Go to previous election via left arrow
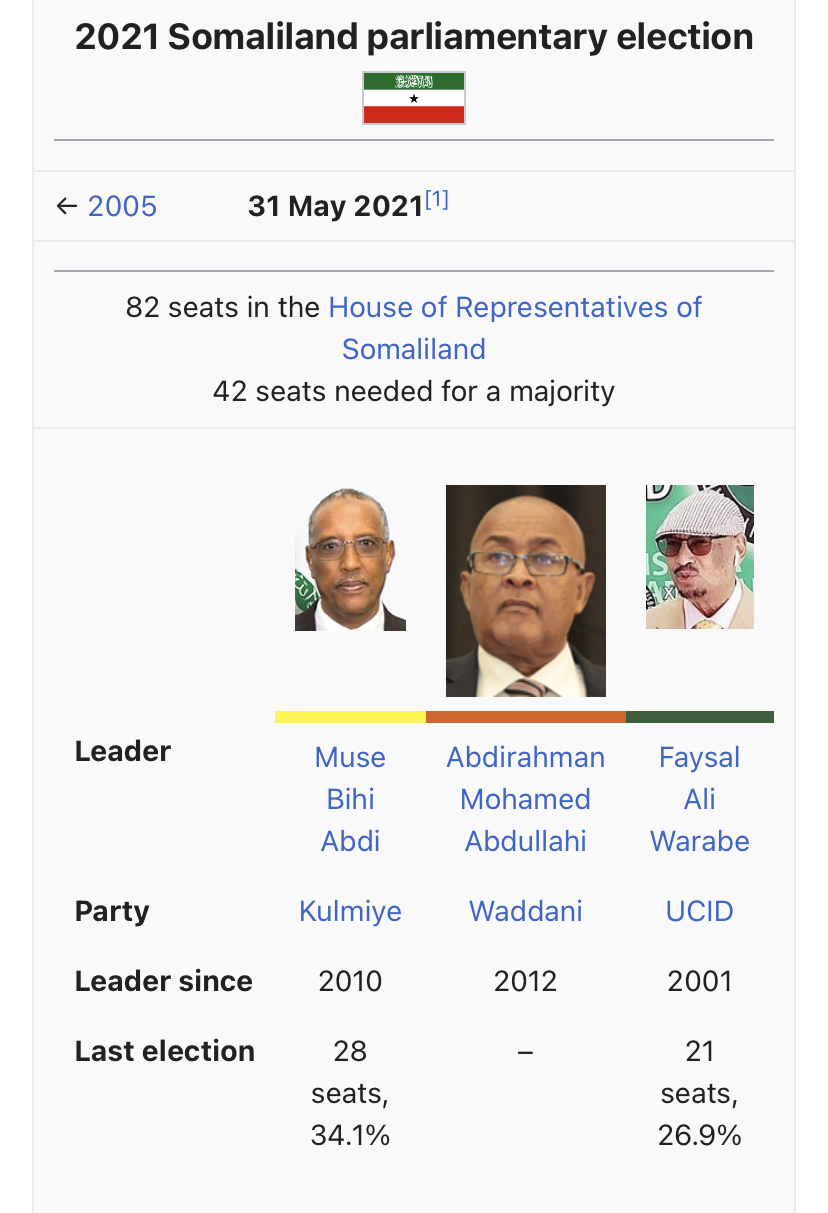The width and height of the screenshot is (828, 1213). tap(67, 206)
